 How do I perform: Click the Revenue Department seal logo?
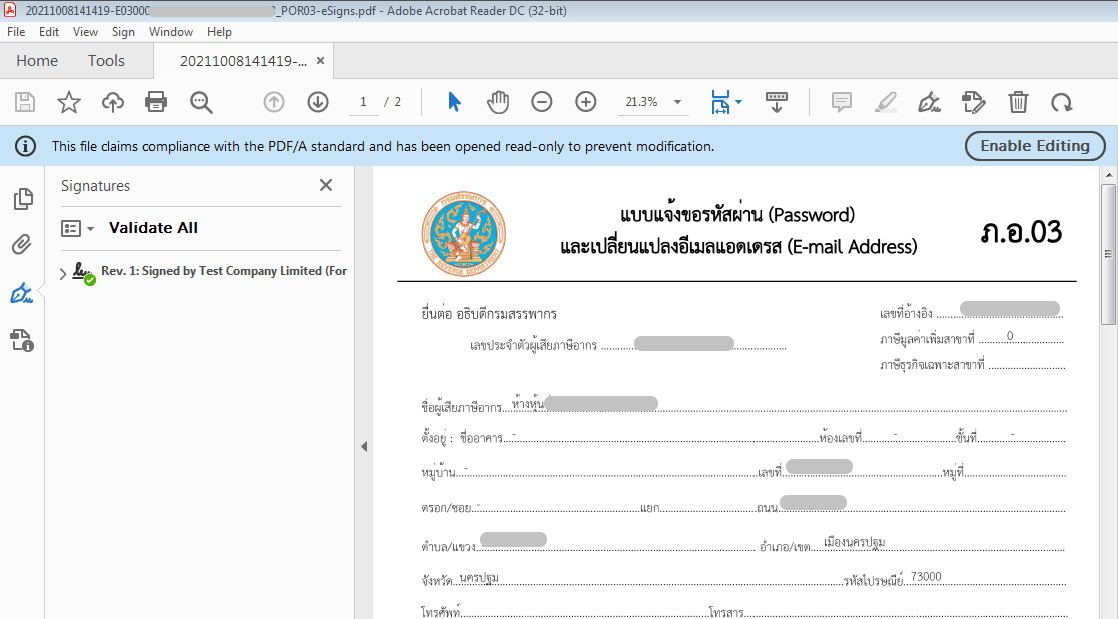tap(463, 234)
